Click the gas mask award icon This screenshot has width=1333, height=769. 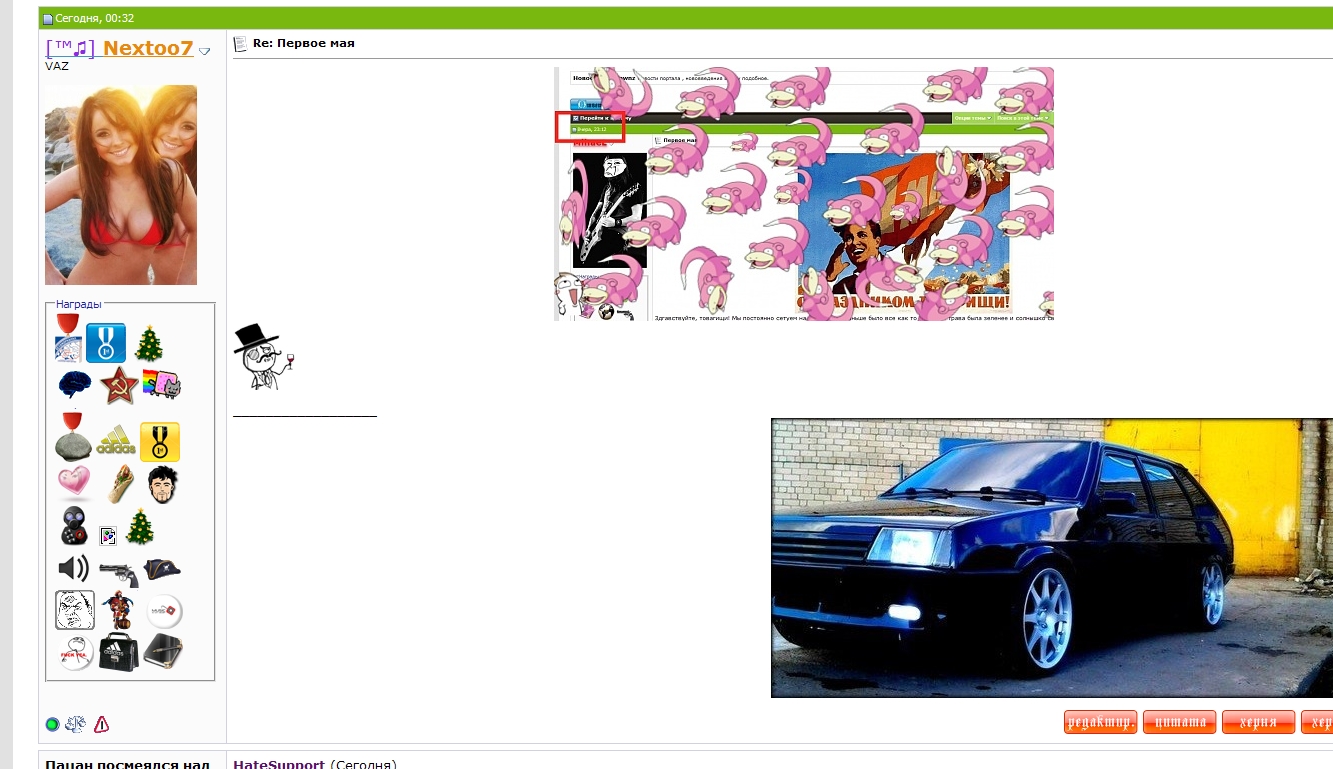pyautogui.click(x=74, y=527)
